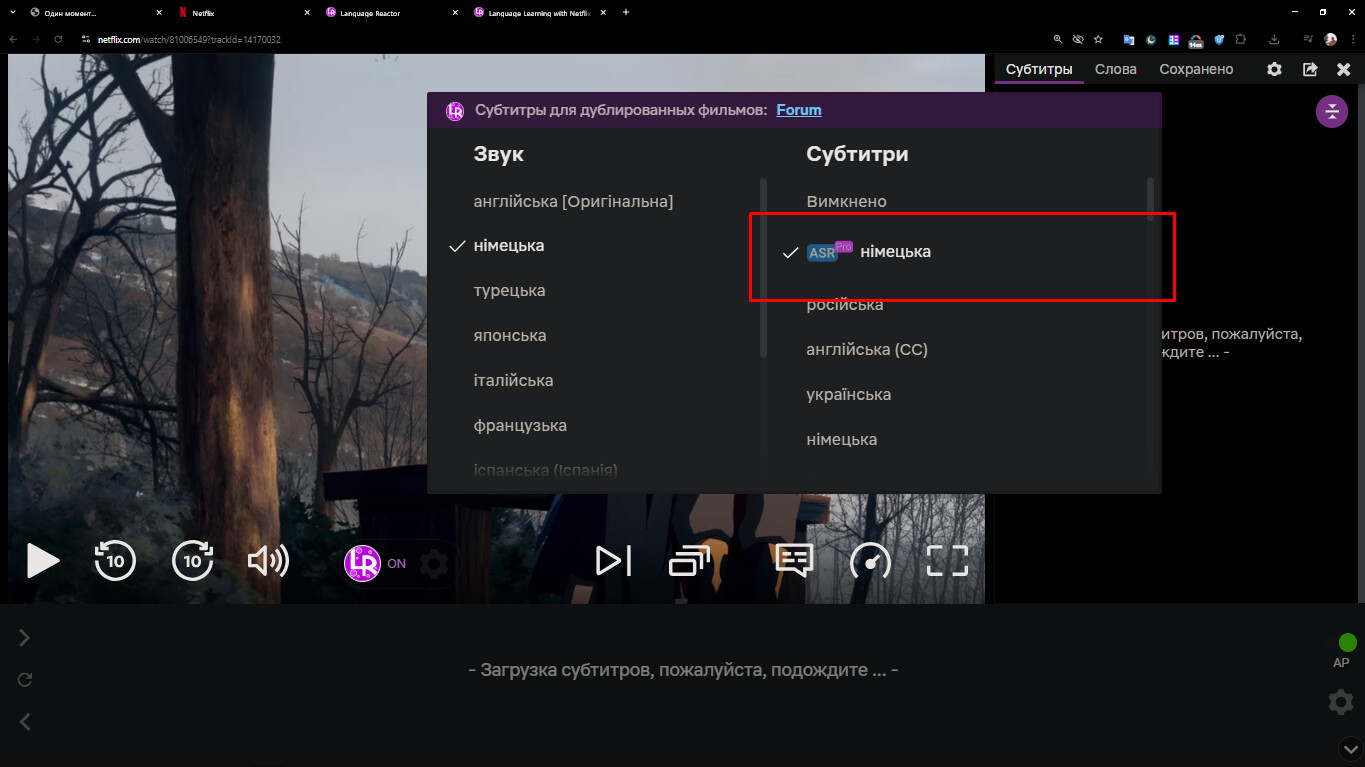
Task: Click the Play button on video
Action: (x=42, y=561)
